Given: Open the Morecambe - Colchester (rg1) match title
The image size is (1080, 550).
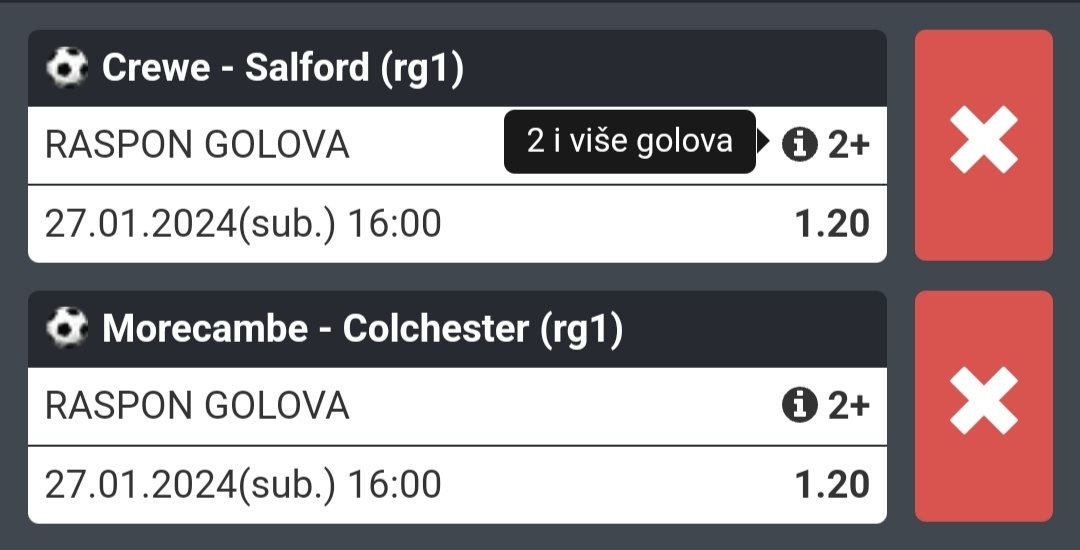Looking at the screenshot, I should 362,329.
